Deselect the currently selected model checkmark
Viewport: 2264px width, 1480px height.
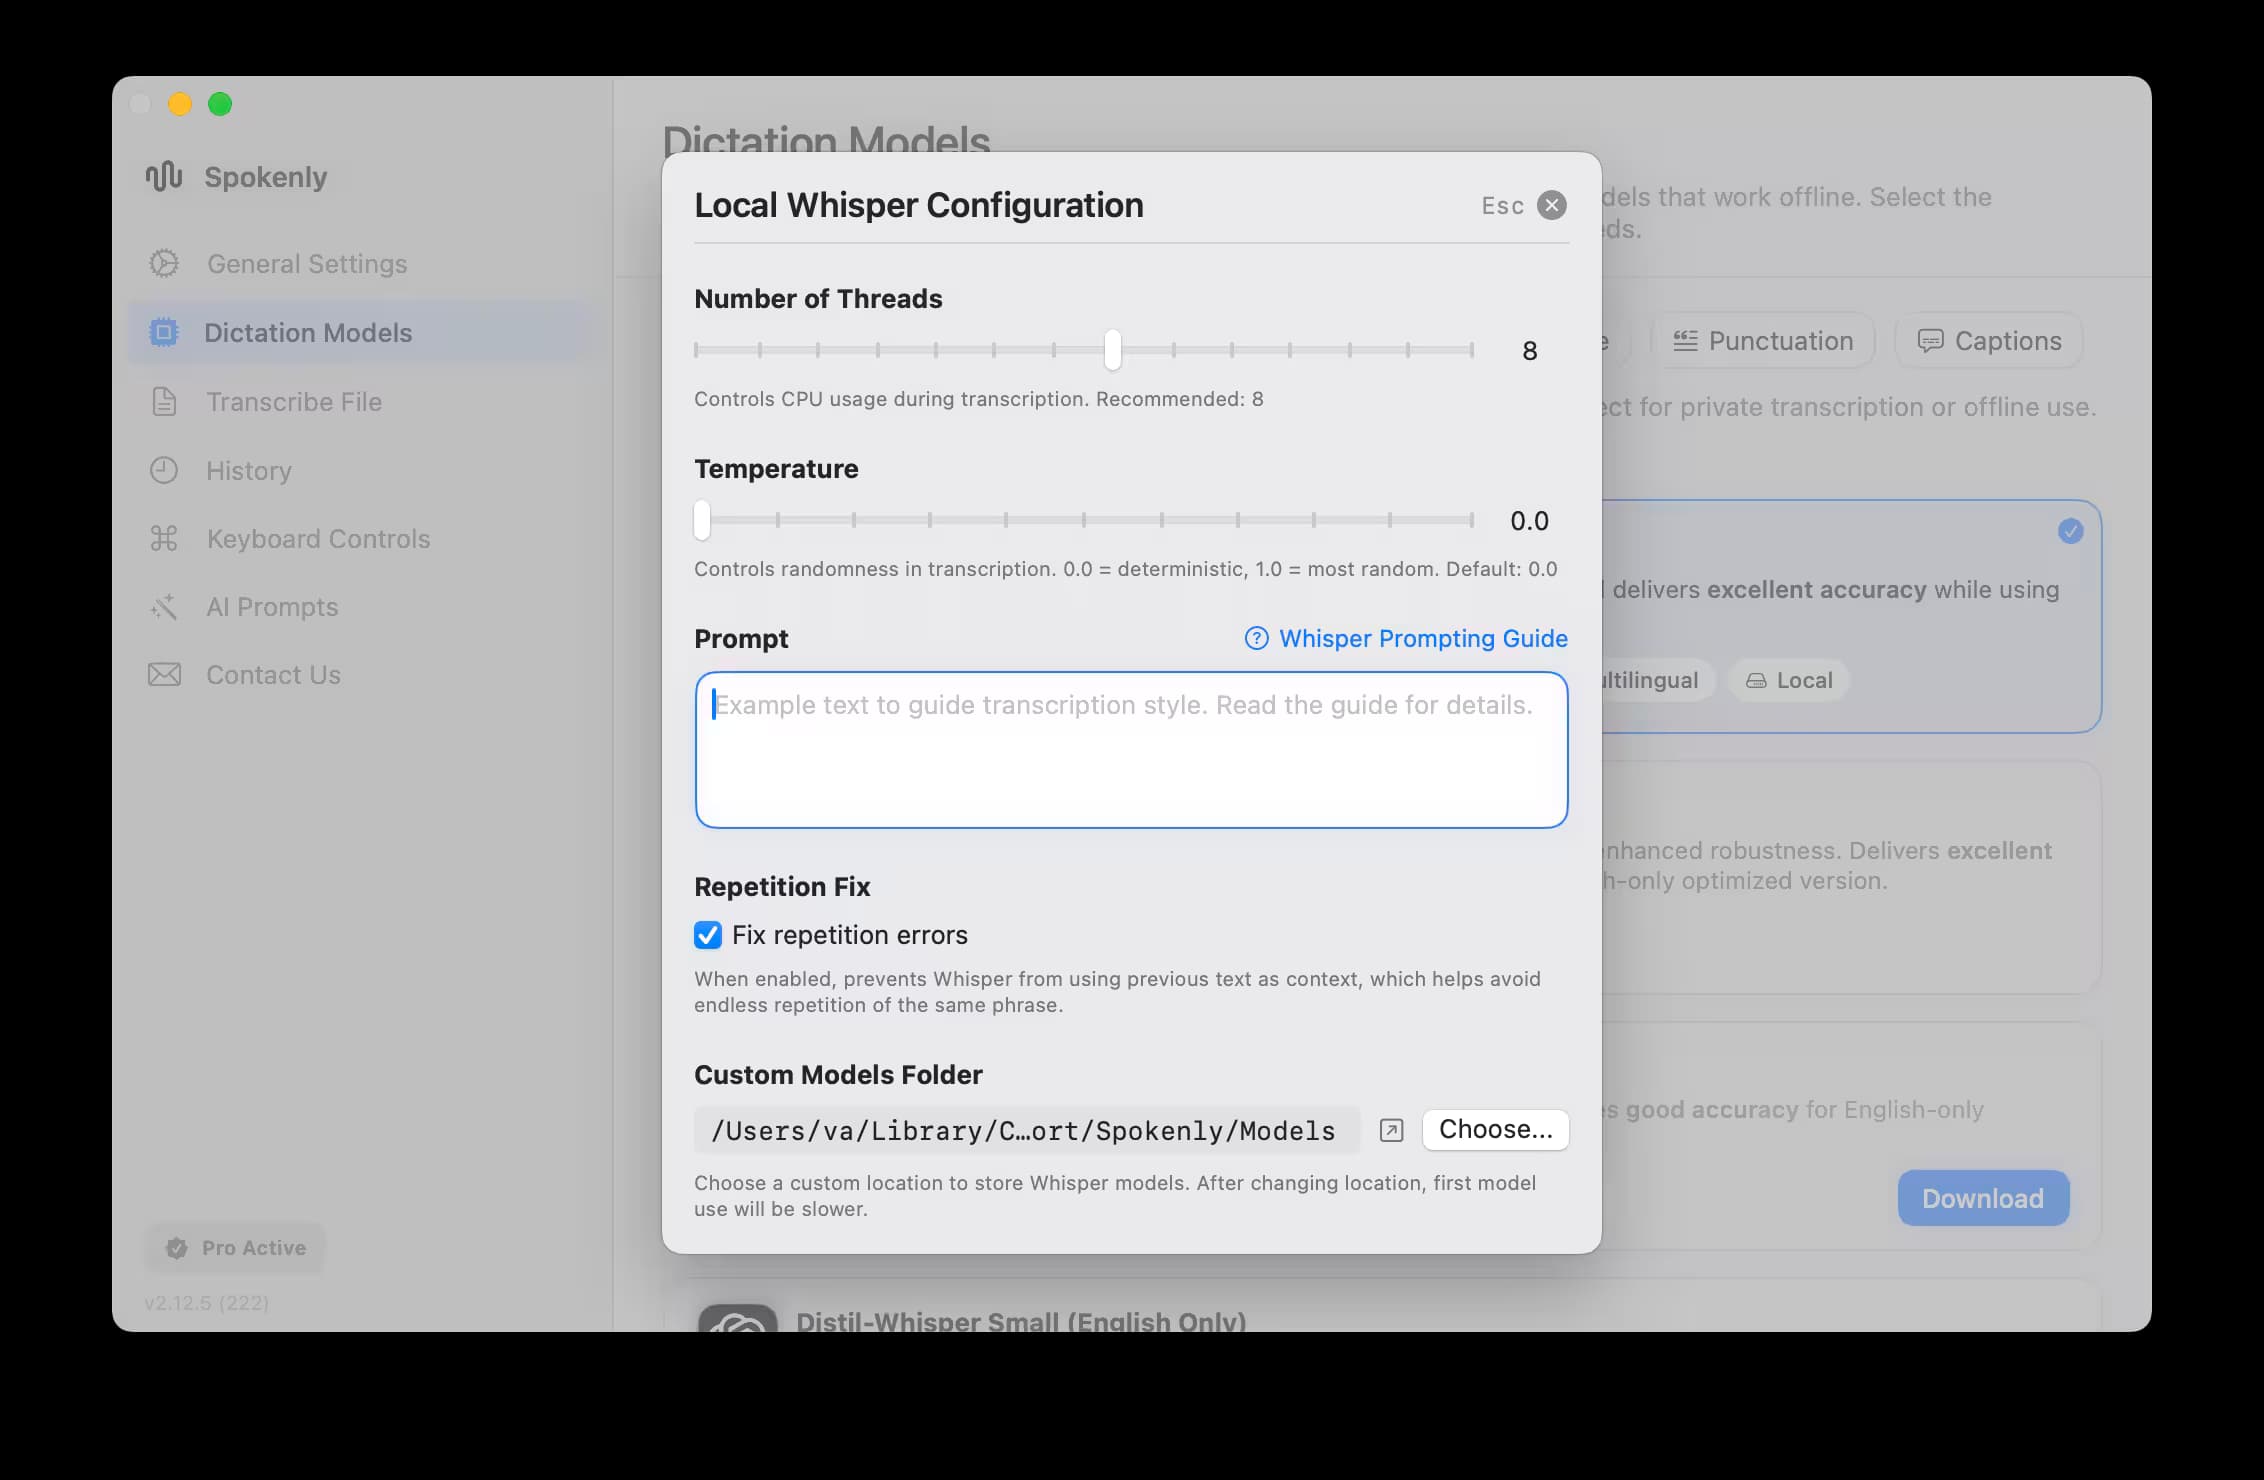[2069, 531]
